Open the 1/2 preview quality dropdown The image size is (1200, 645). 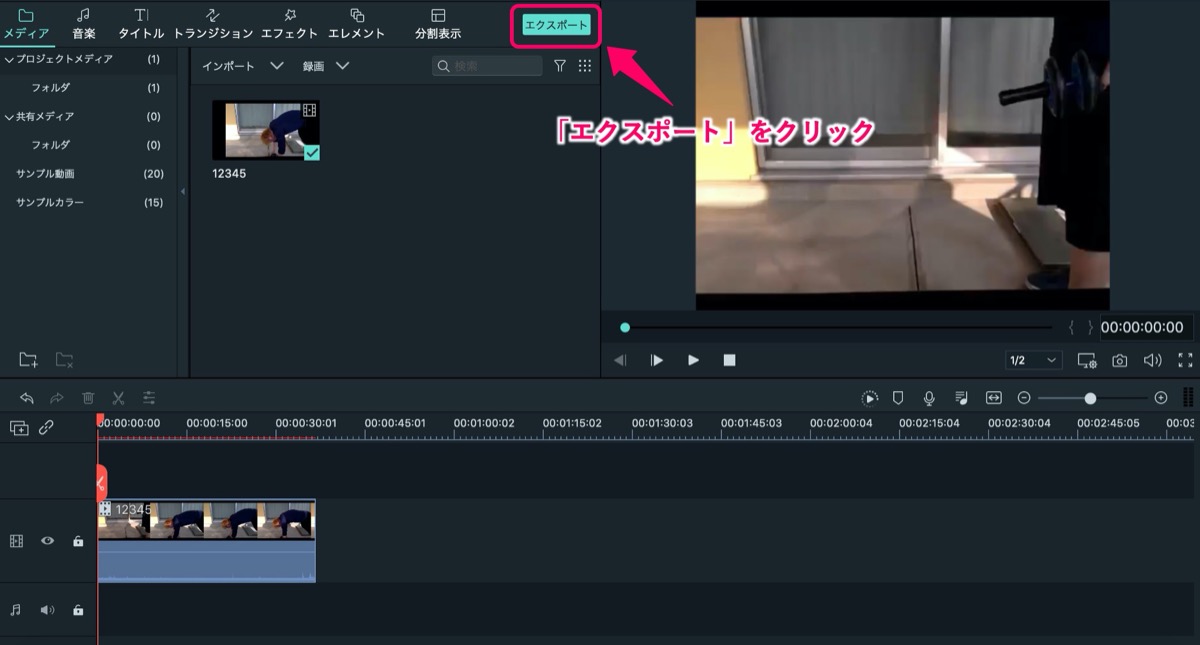coord(1033,360)
